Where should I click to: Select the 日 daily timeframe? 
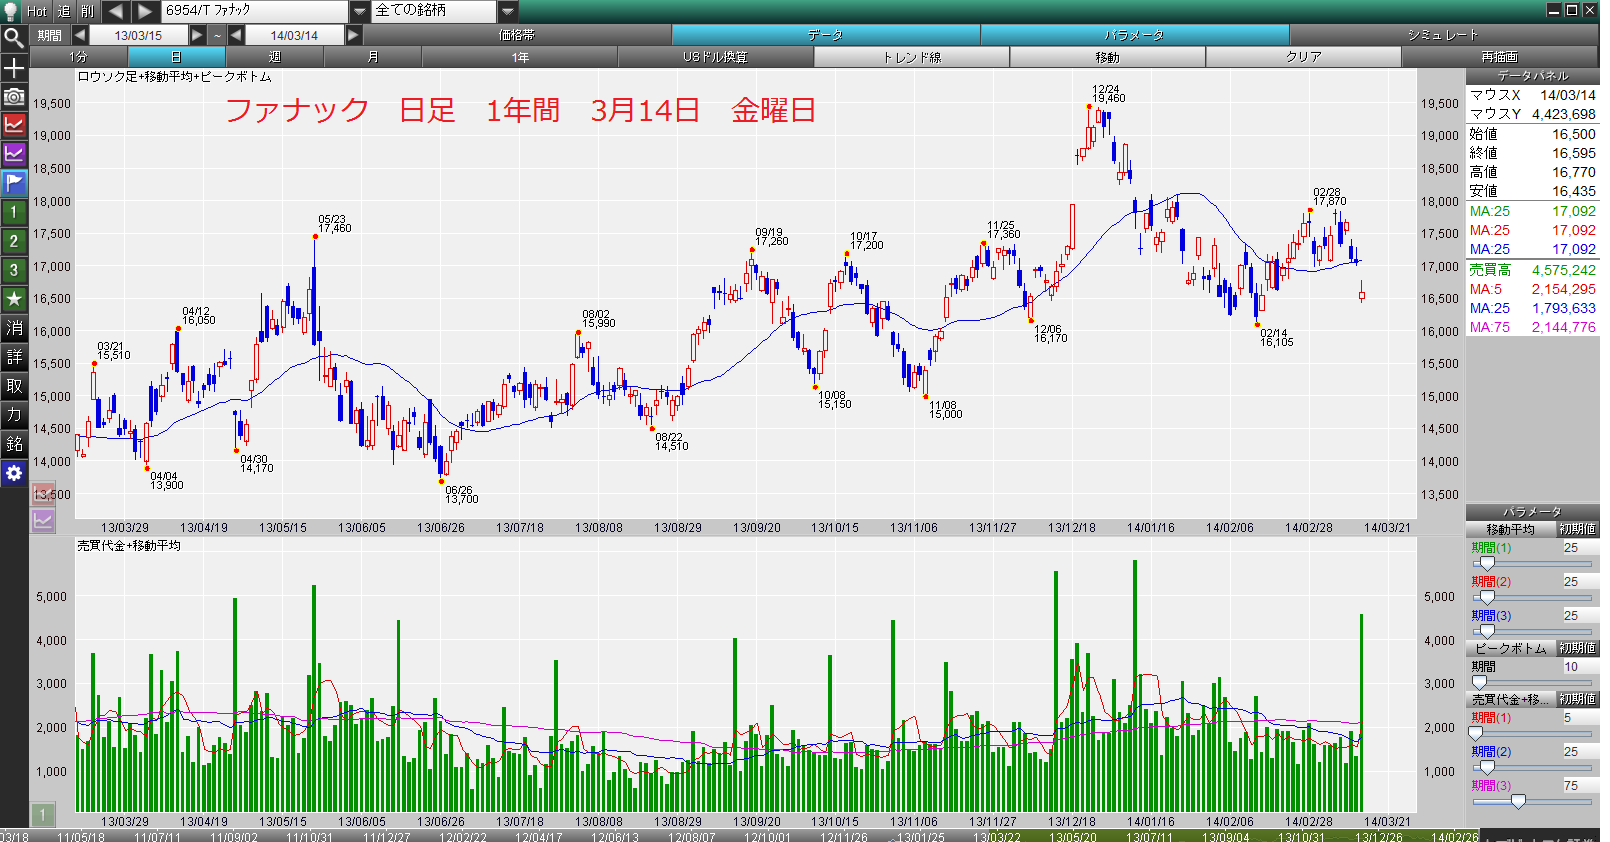coord(176,57)
